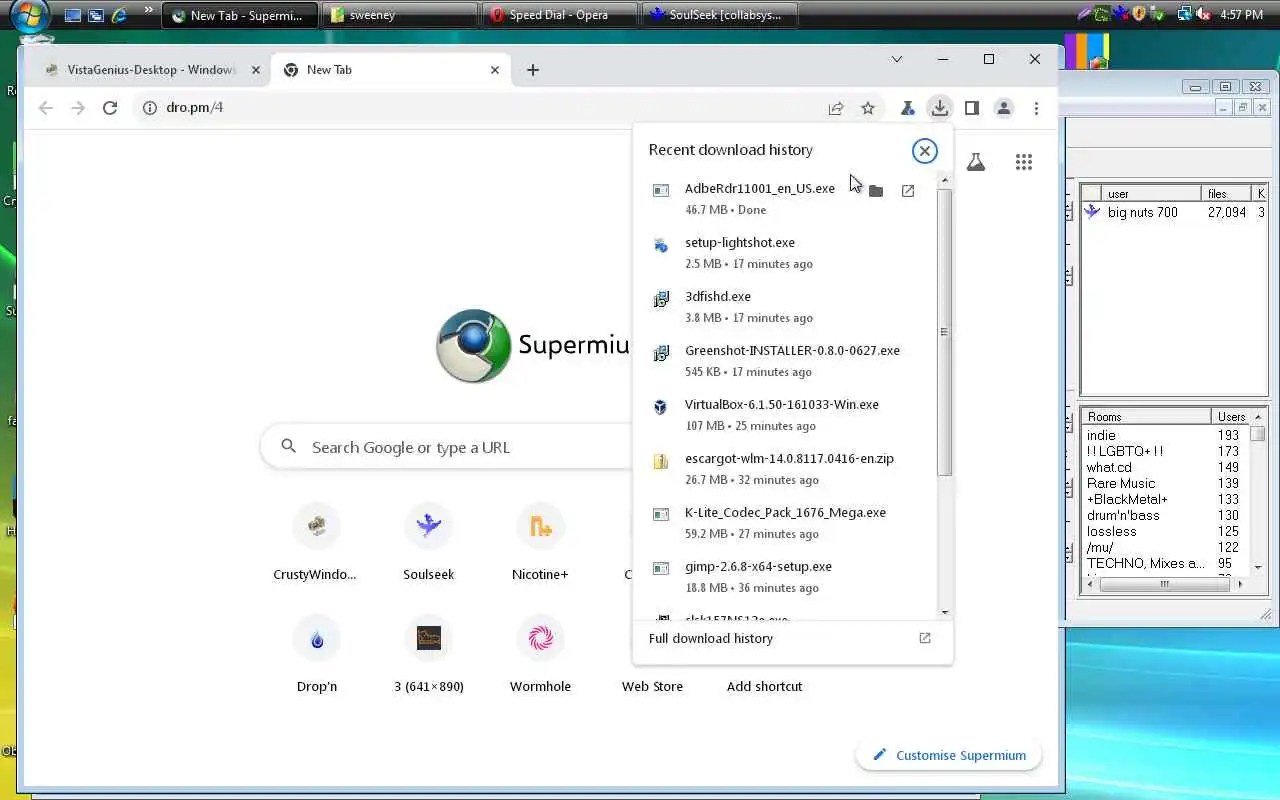The height and width of the screenshot is (800, 1280).
Task: Open the profile avatar menu
Action: (1004, 108)
